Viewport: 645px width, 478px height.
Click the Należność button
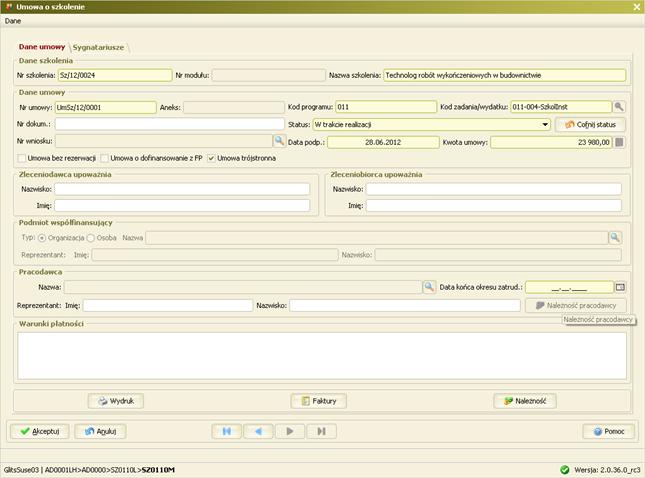click(525, 401)
